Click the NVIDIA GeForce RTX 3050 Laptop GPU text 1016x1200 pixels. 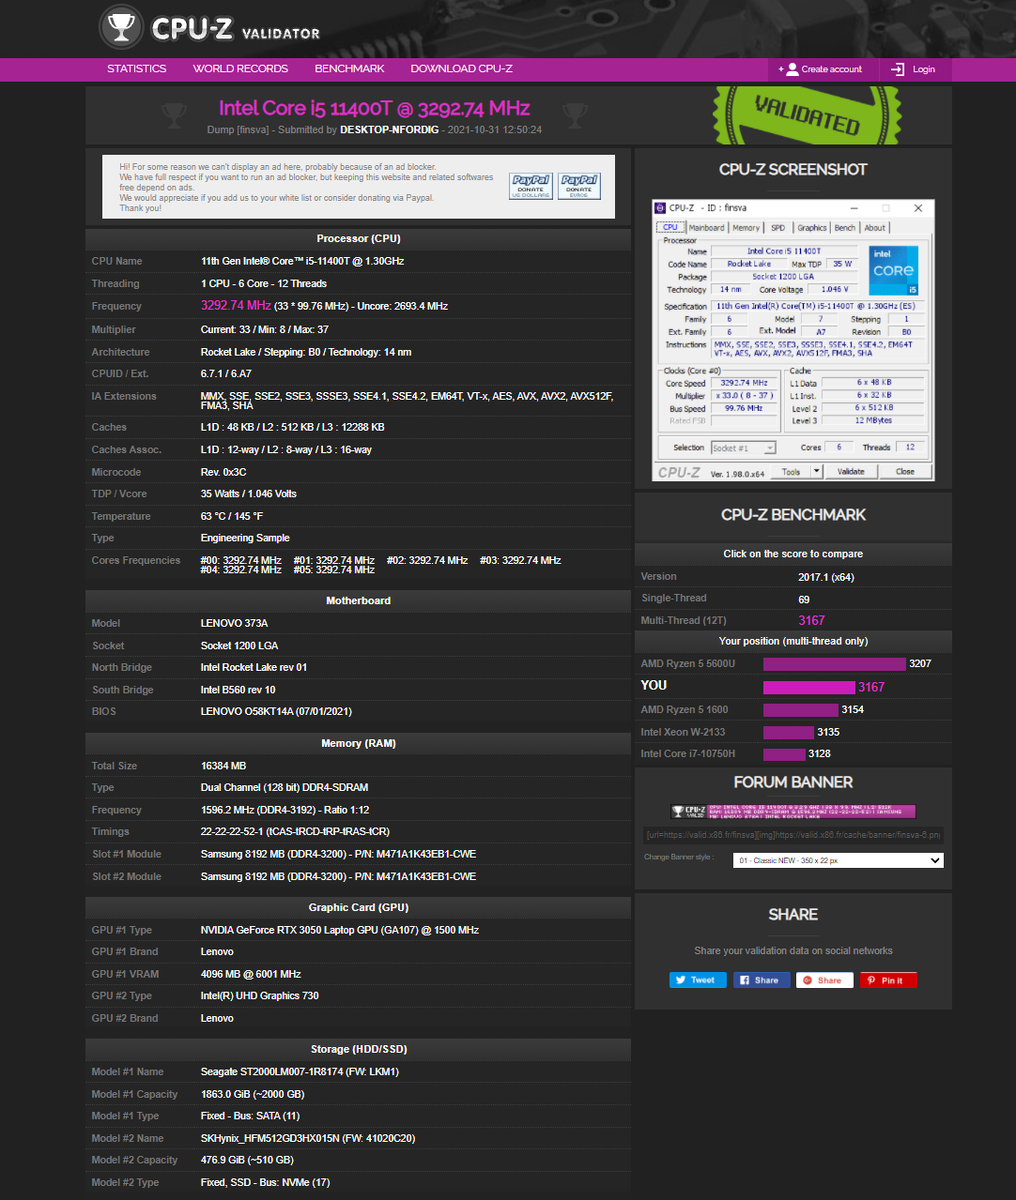(339, 930)
